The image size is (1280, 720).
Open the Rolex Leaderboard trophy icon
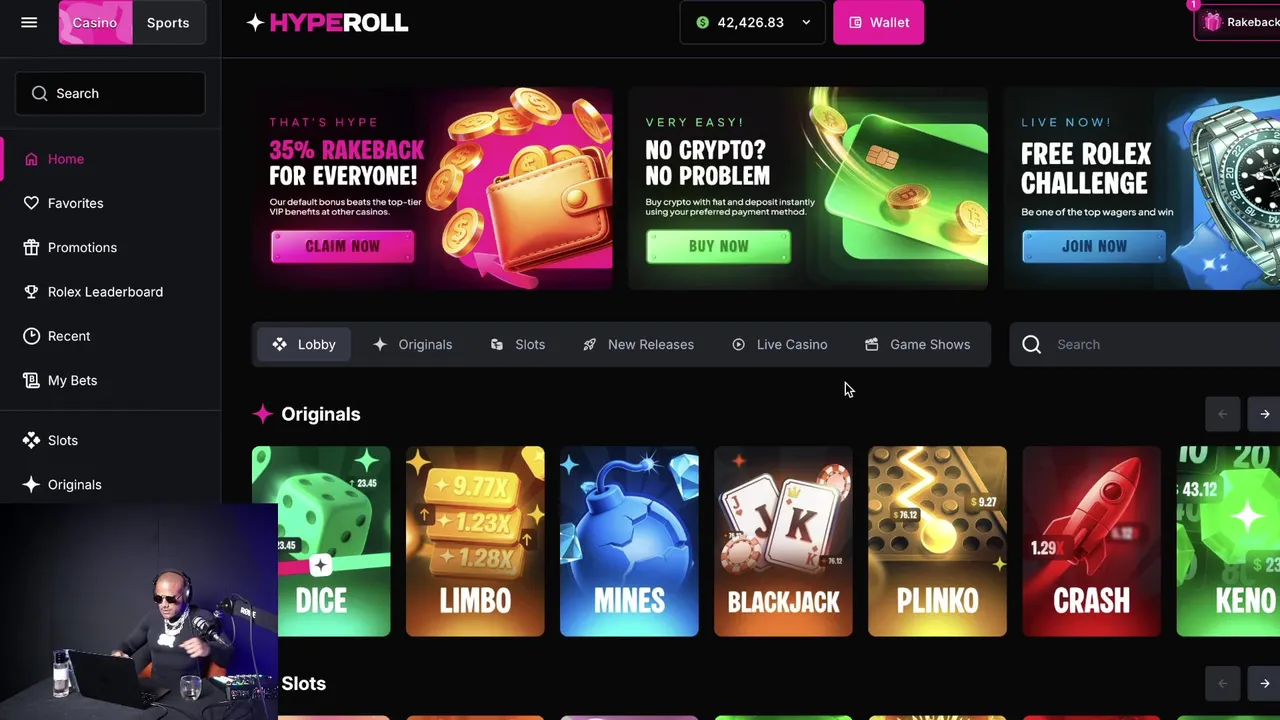[x=31, y=292]
